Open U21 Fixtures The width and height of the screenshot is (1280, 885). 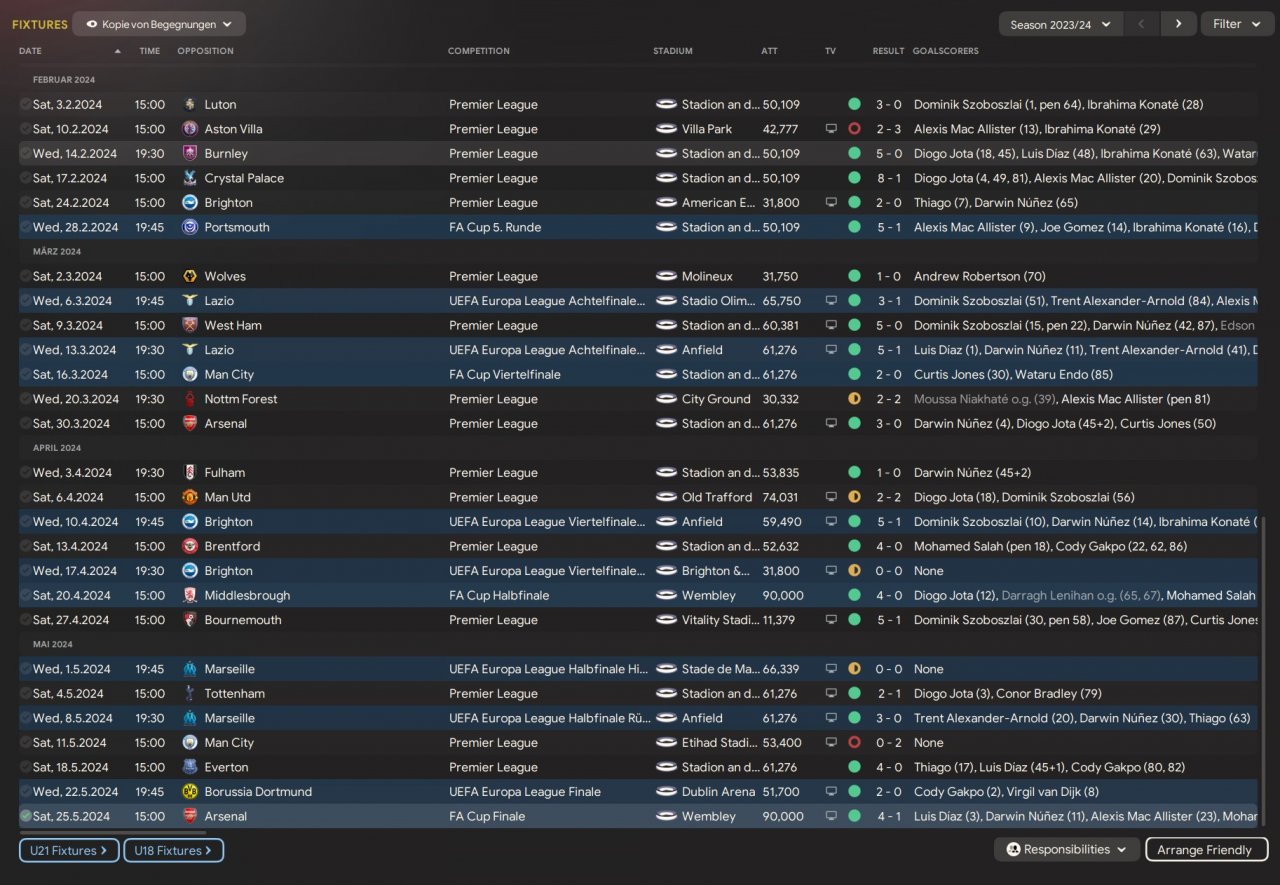69,850
